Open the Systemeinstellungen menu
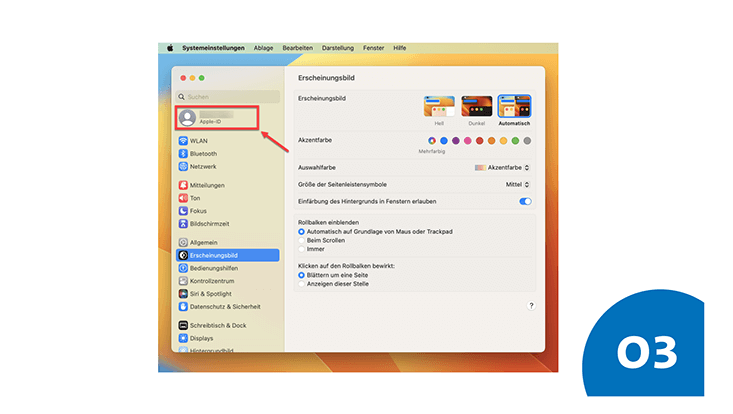The height and width of the screenshot is (414, 733). [213, 48]
